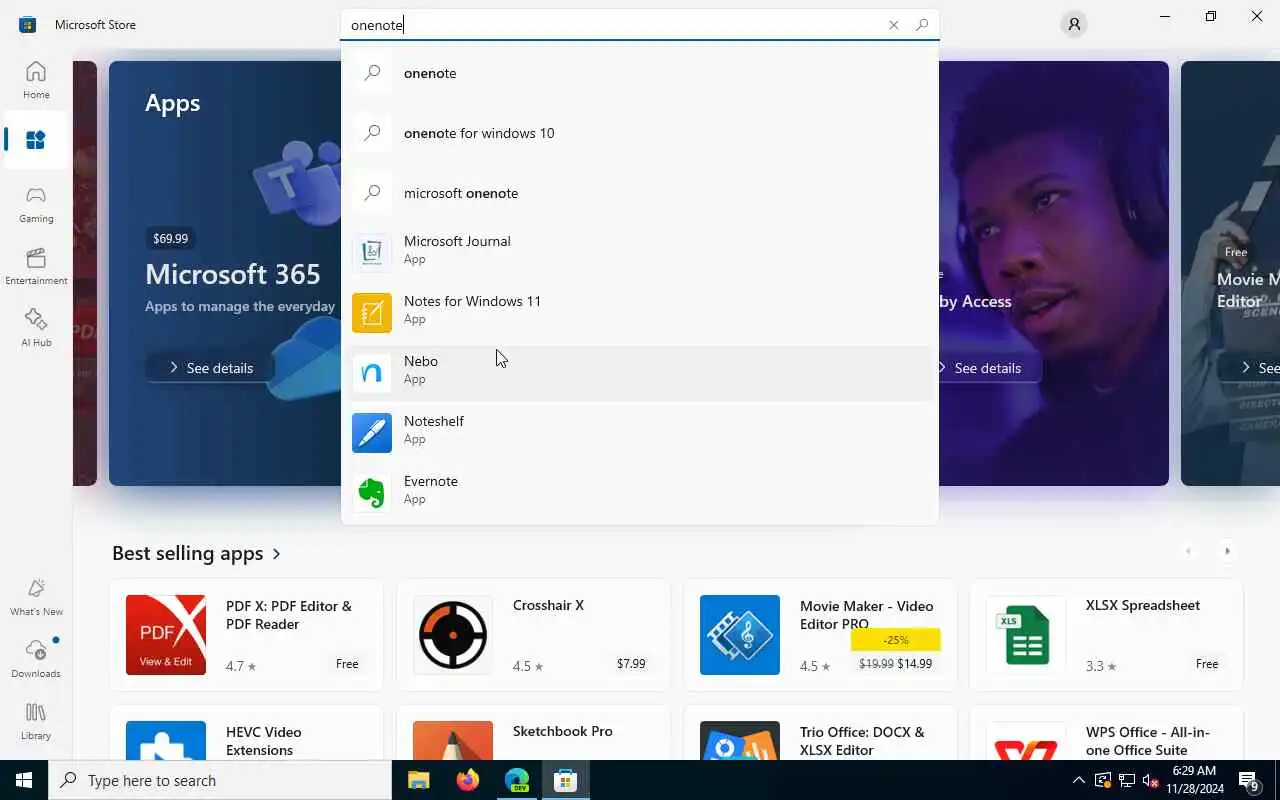Click the Noteshelf app icon
This screenshot has height=800, width=1280.
pyautogui.click(x=372, y=433)
